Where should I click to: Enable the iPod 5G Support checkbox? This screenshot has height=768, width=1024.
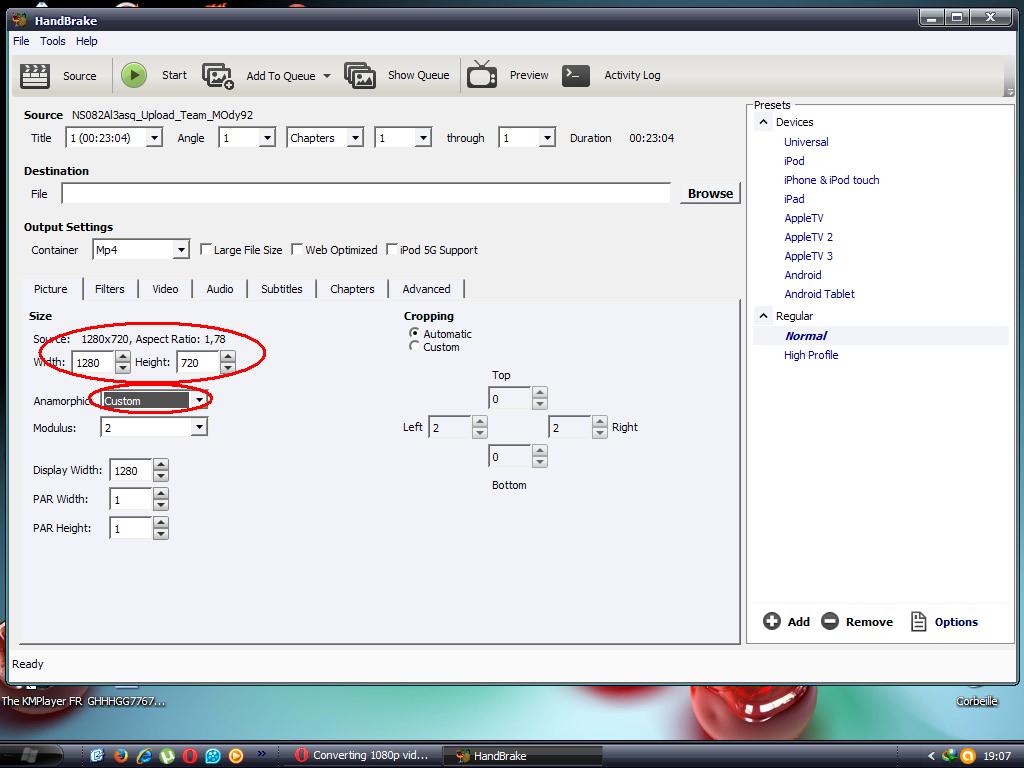coord(392,249)
